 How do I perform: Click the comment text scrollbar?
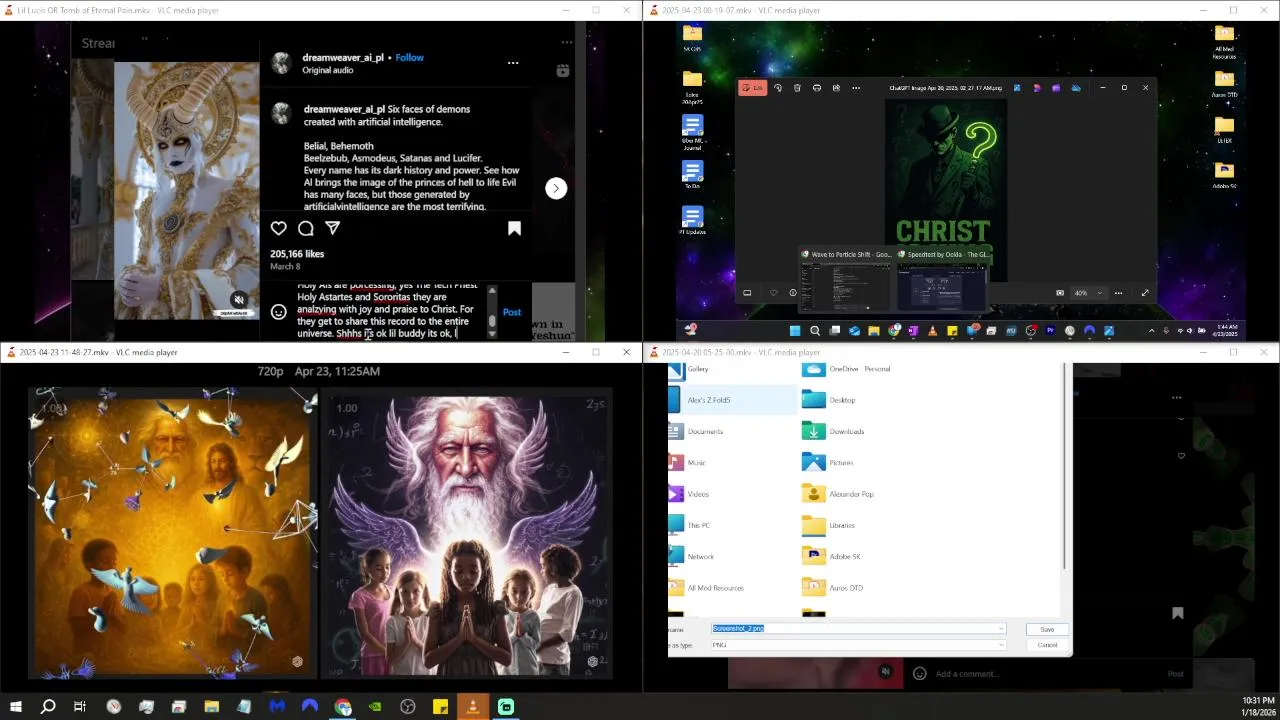click(491, 310)
